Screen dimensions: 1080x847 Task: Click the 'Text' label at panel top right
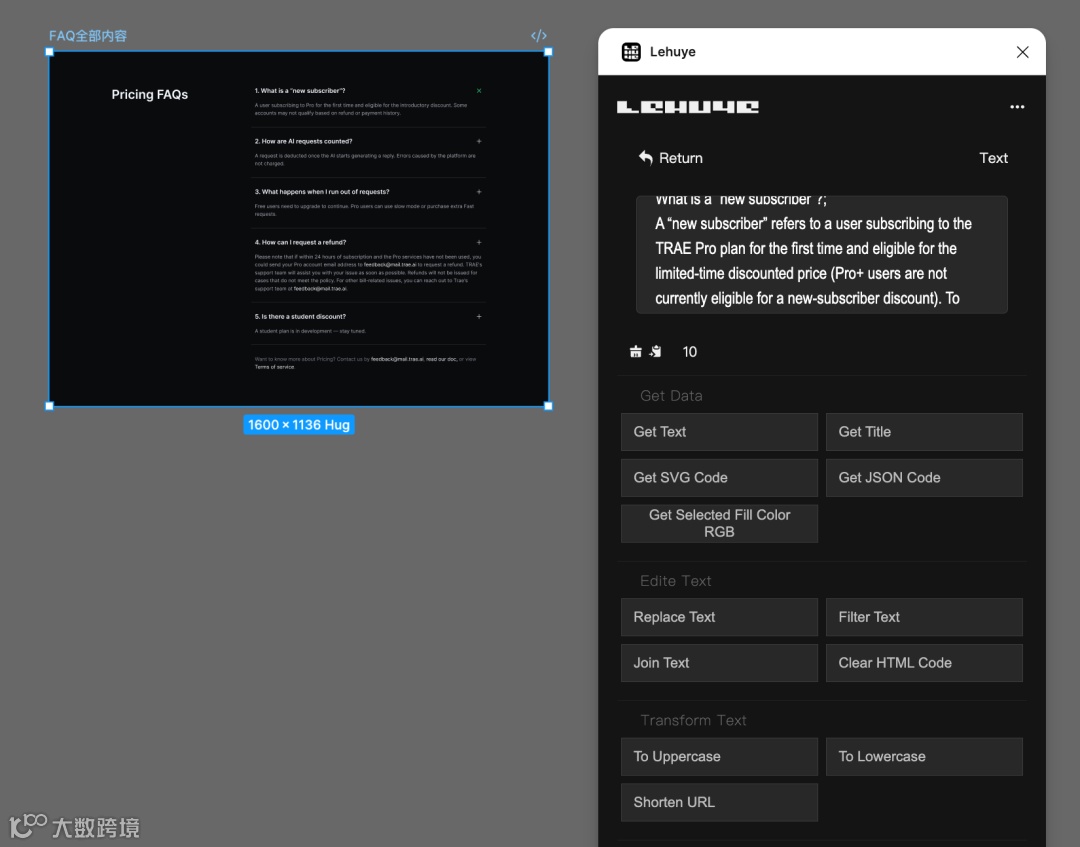click(x=993, y=158)
